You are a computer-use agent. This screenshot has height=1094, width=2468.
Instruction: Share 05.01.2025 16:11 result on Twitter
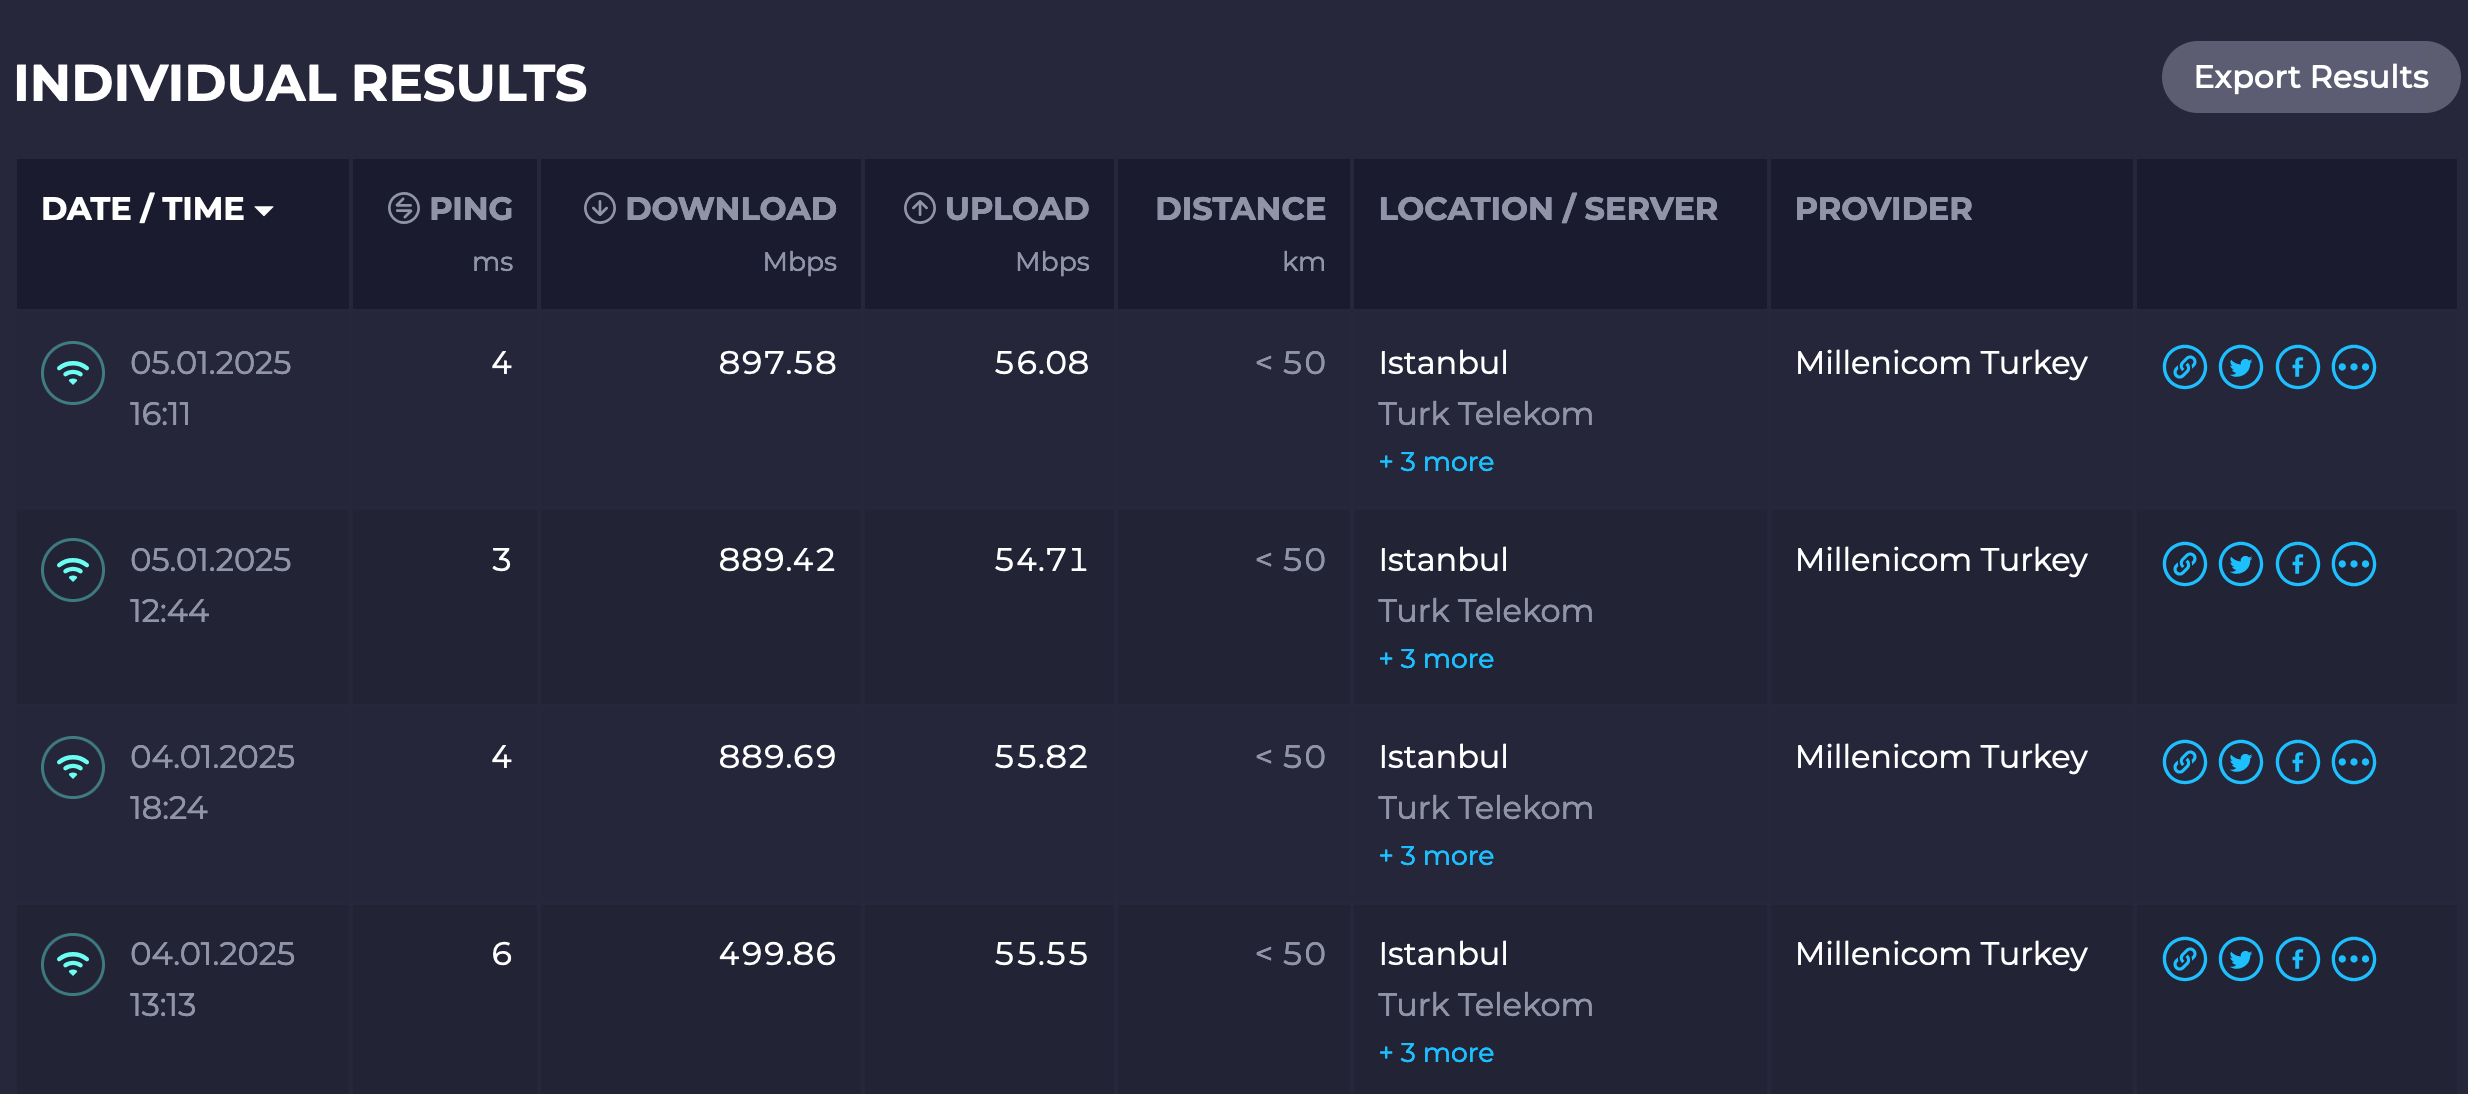click(x=2241, y=367)
